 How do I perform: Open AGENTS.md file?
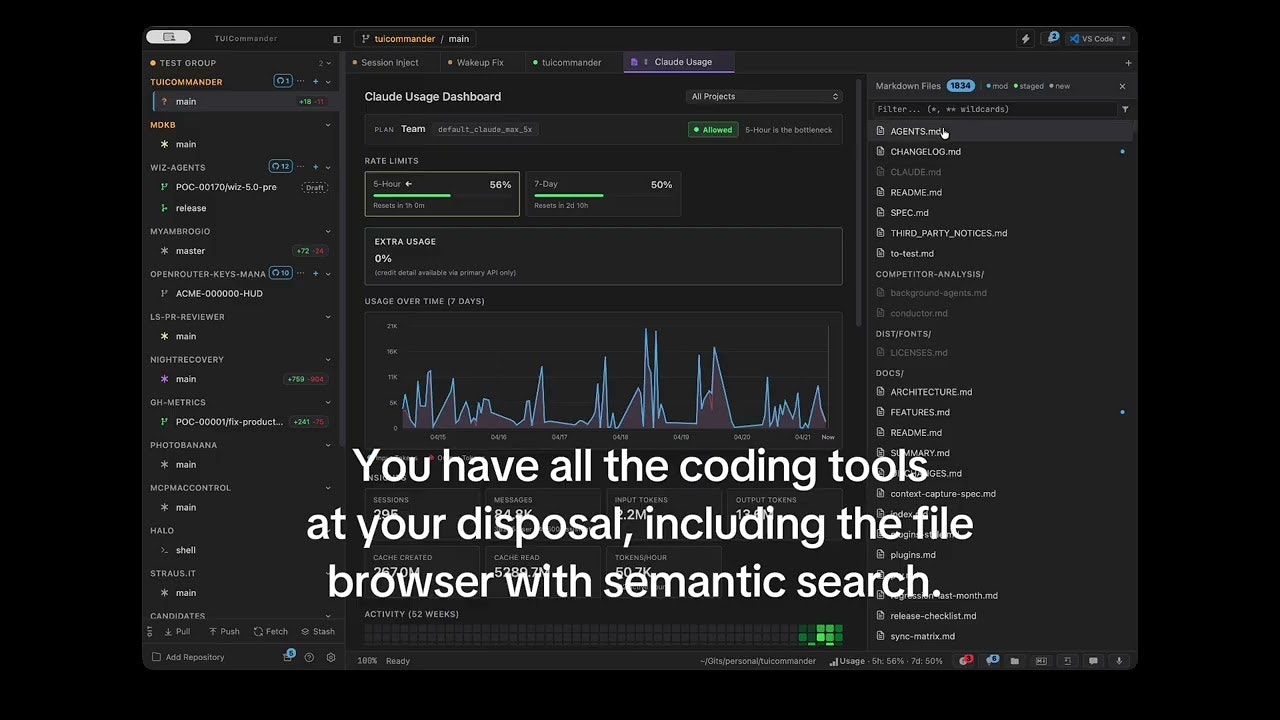pos(1000,131)
